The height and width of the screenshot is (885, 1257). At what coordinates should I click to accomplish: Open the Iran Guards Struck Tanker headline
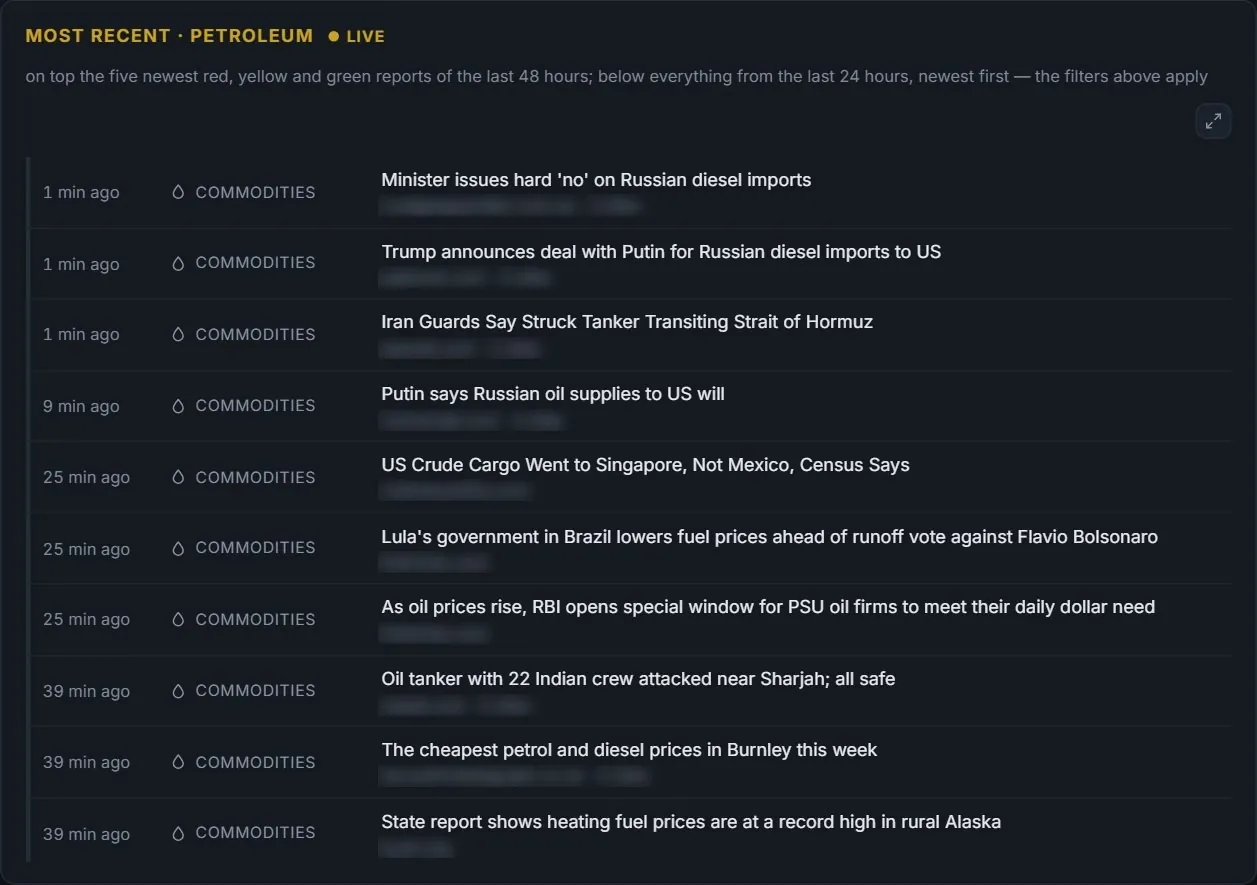(x=627, y=322)
